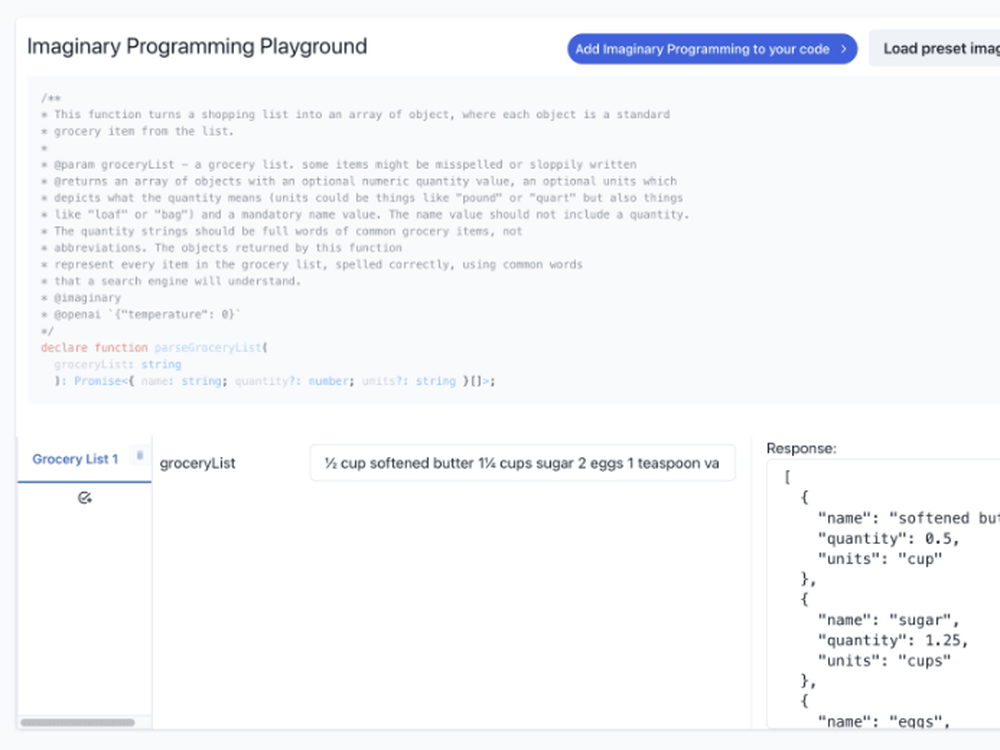Focus the groceryList text input field
This screenshot has width=1000, height=750.
click(522, 463)
